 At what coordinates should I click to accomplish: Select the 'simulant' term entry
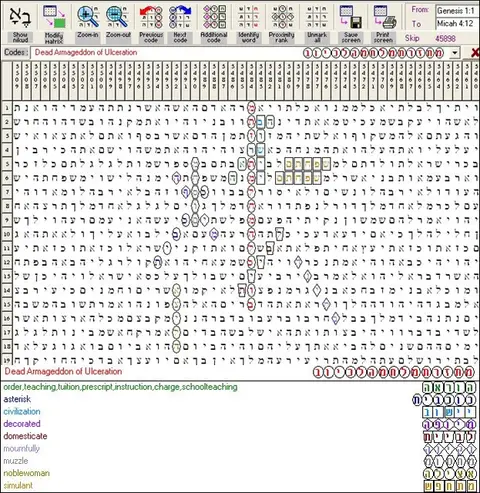point(18,485)
